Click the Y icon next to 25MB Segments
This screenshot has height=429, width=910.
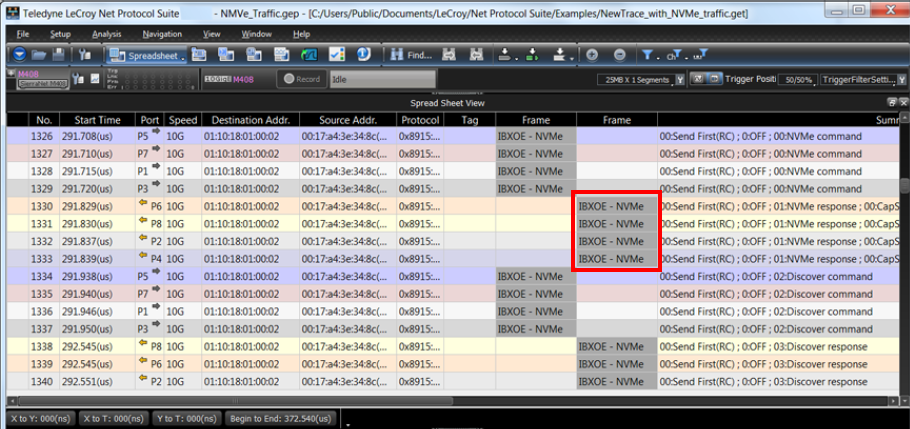pos(680,80)
